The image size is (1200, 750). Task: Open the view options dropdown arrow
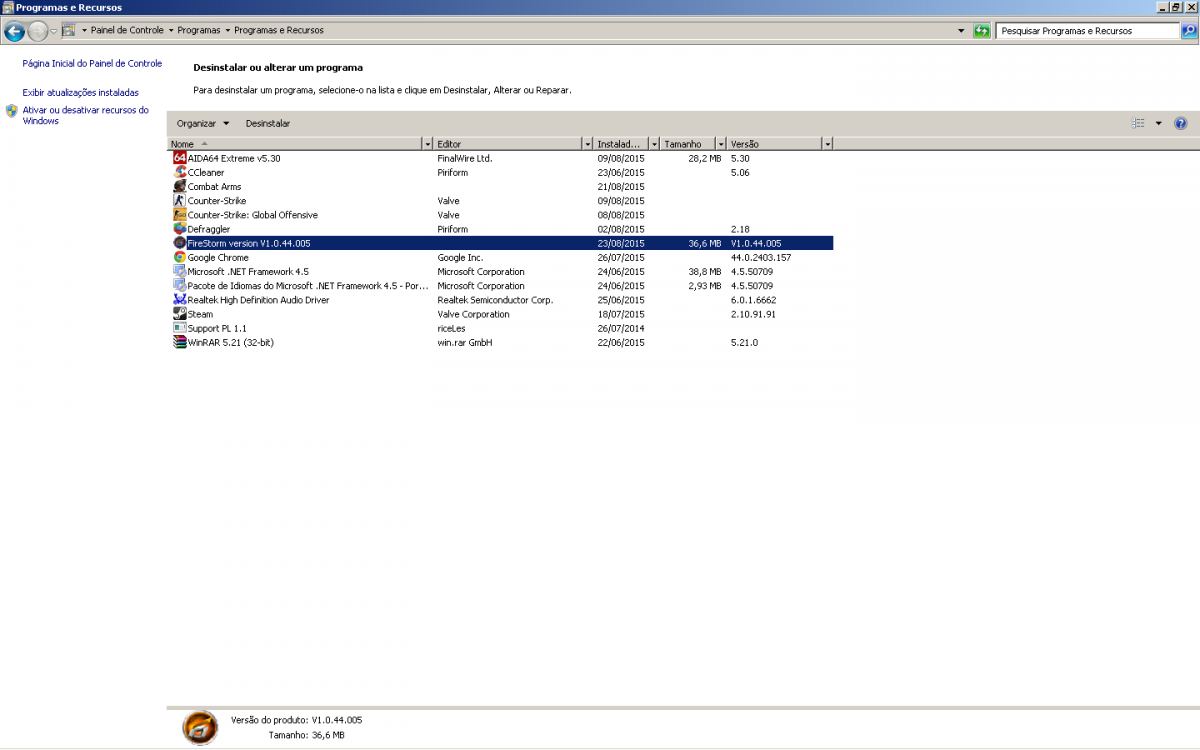coord(1159,123)
